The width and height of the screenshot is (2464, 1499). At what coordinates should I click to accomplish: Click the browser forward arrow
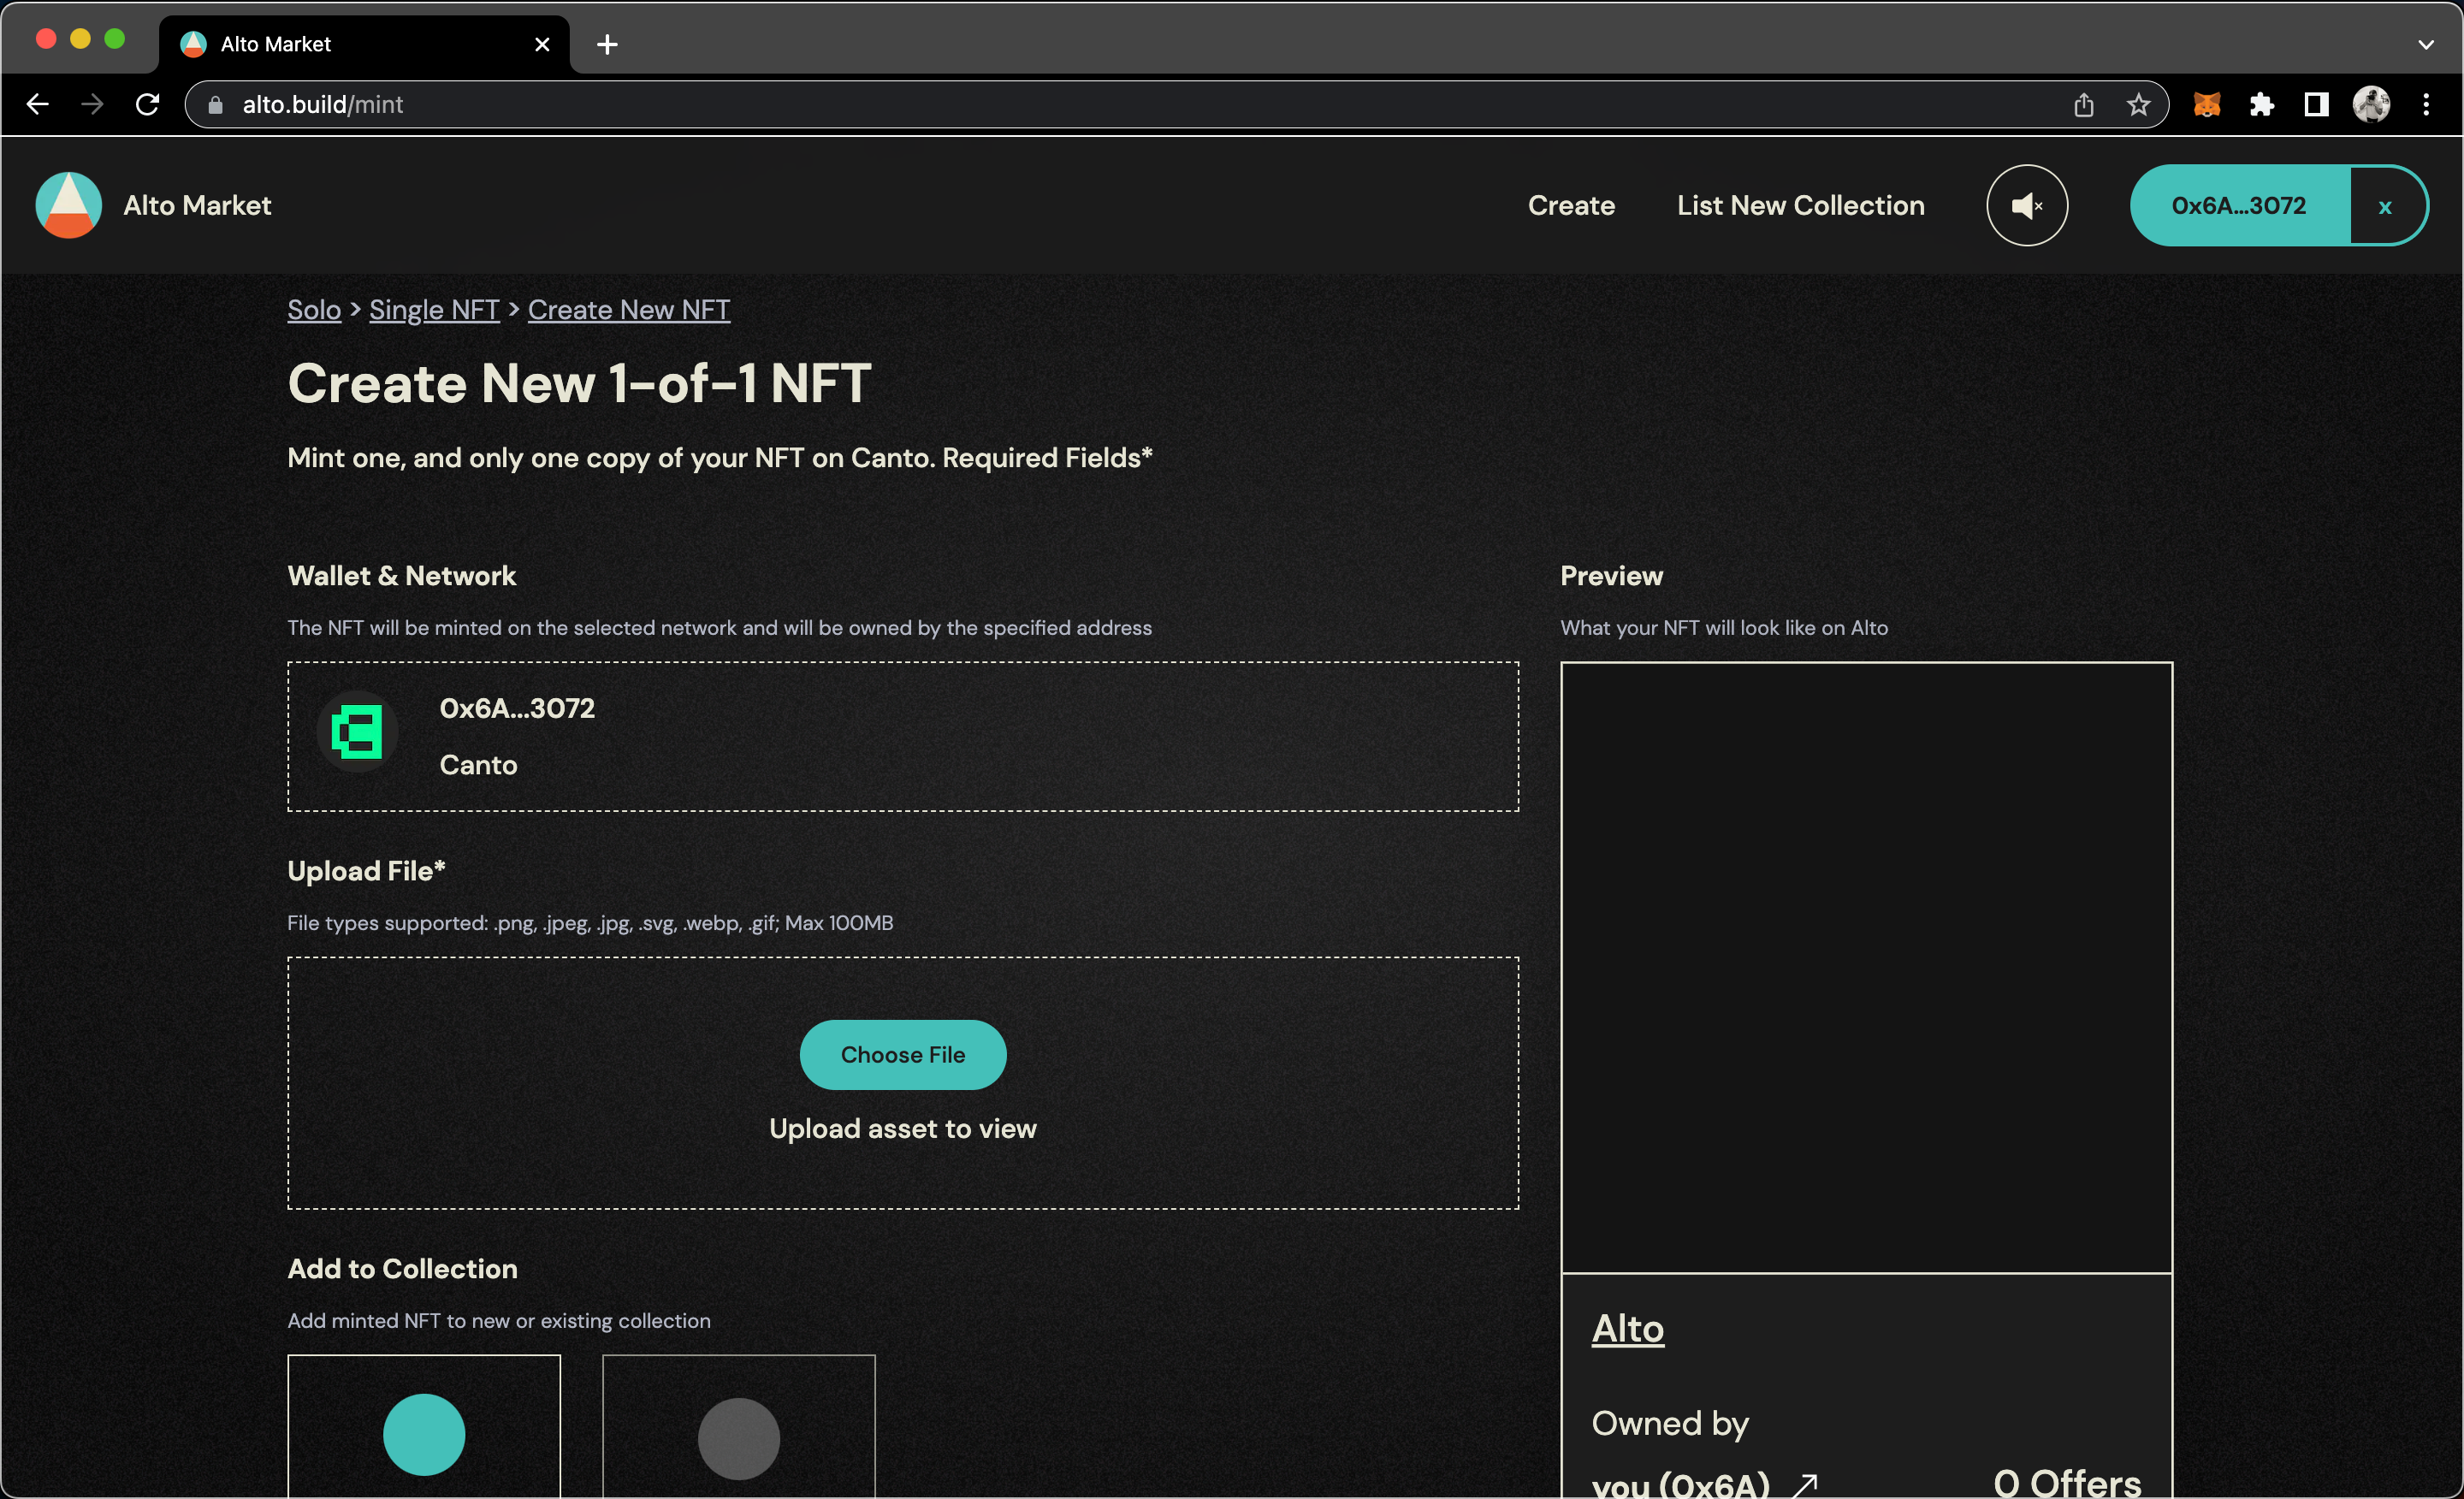pyautogui.click(x=92, y=104)
